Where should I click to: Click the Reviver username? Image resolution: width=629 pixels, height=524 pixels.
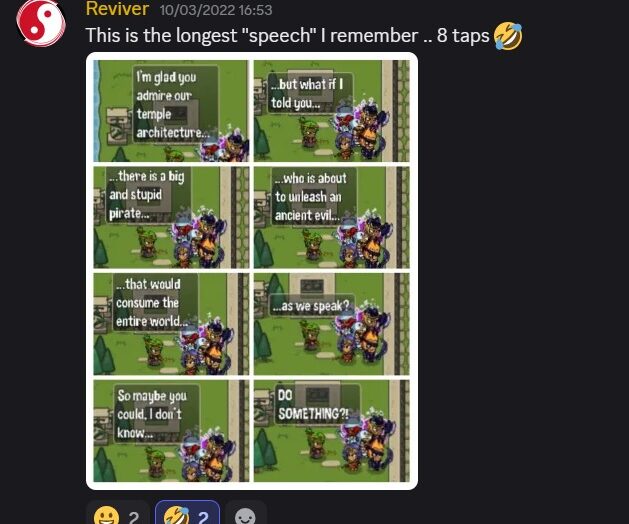pyautogui.click(x=117, y=9)
